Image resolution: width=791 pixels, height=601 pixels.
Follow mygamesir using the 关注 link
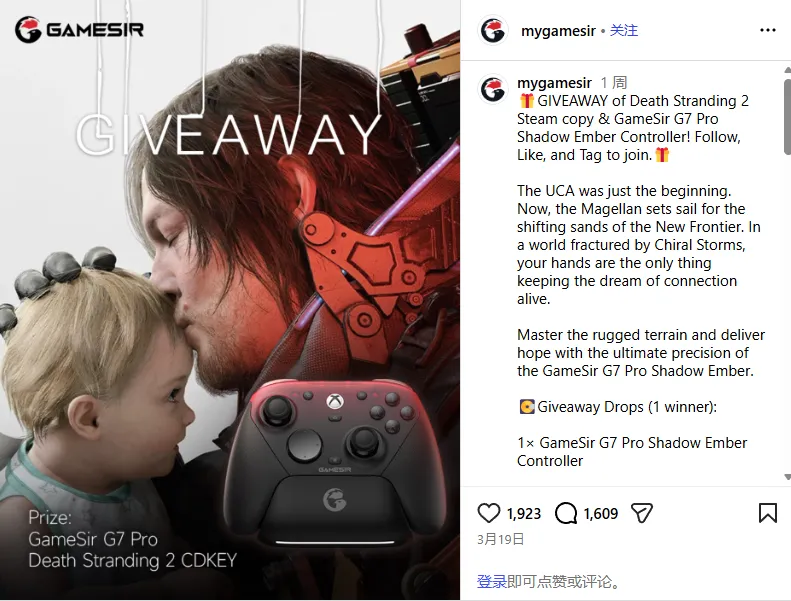(x=624, y=30)
